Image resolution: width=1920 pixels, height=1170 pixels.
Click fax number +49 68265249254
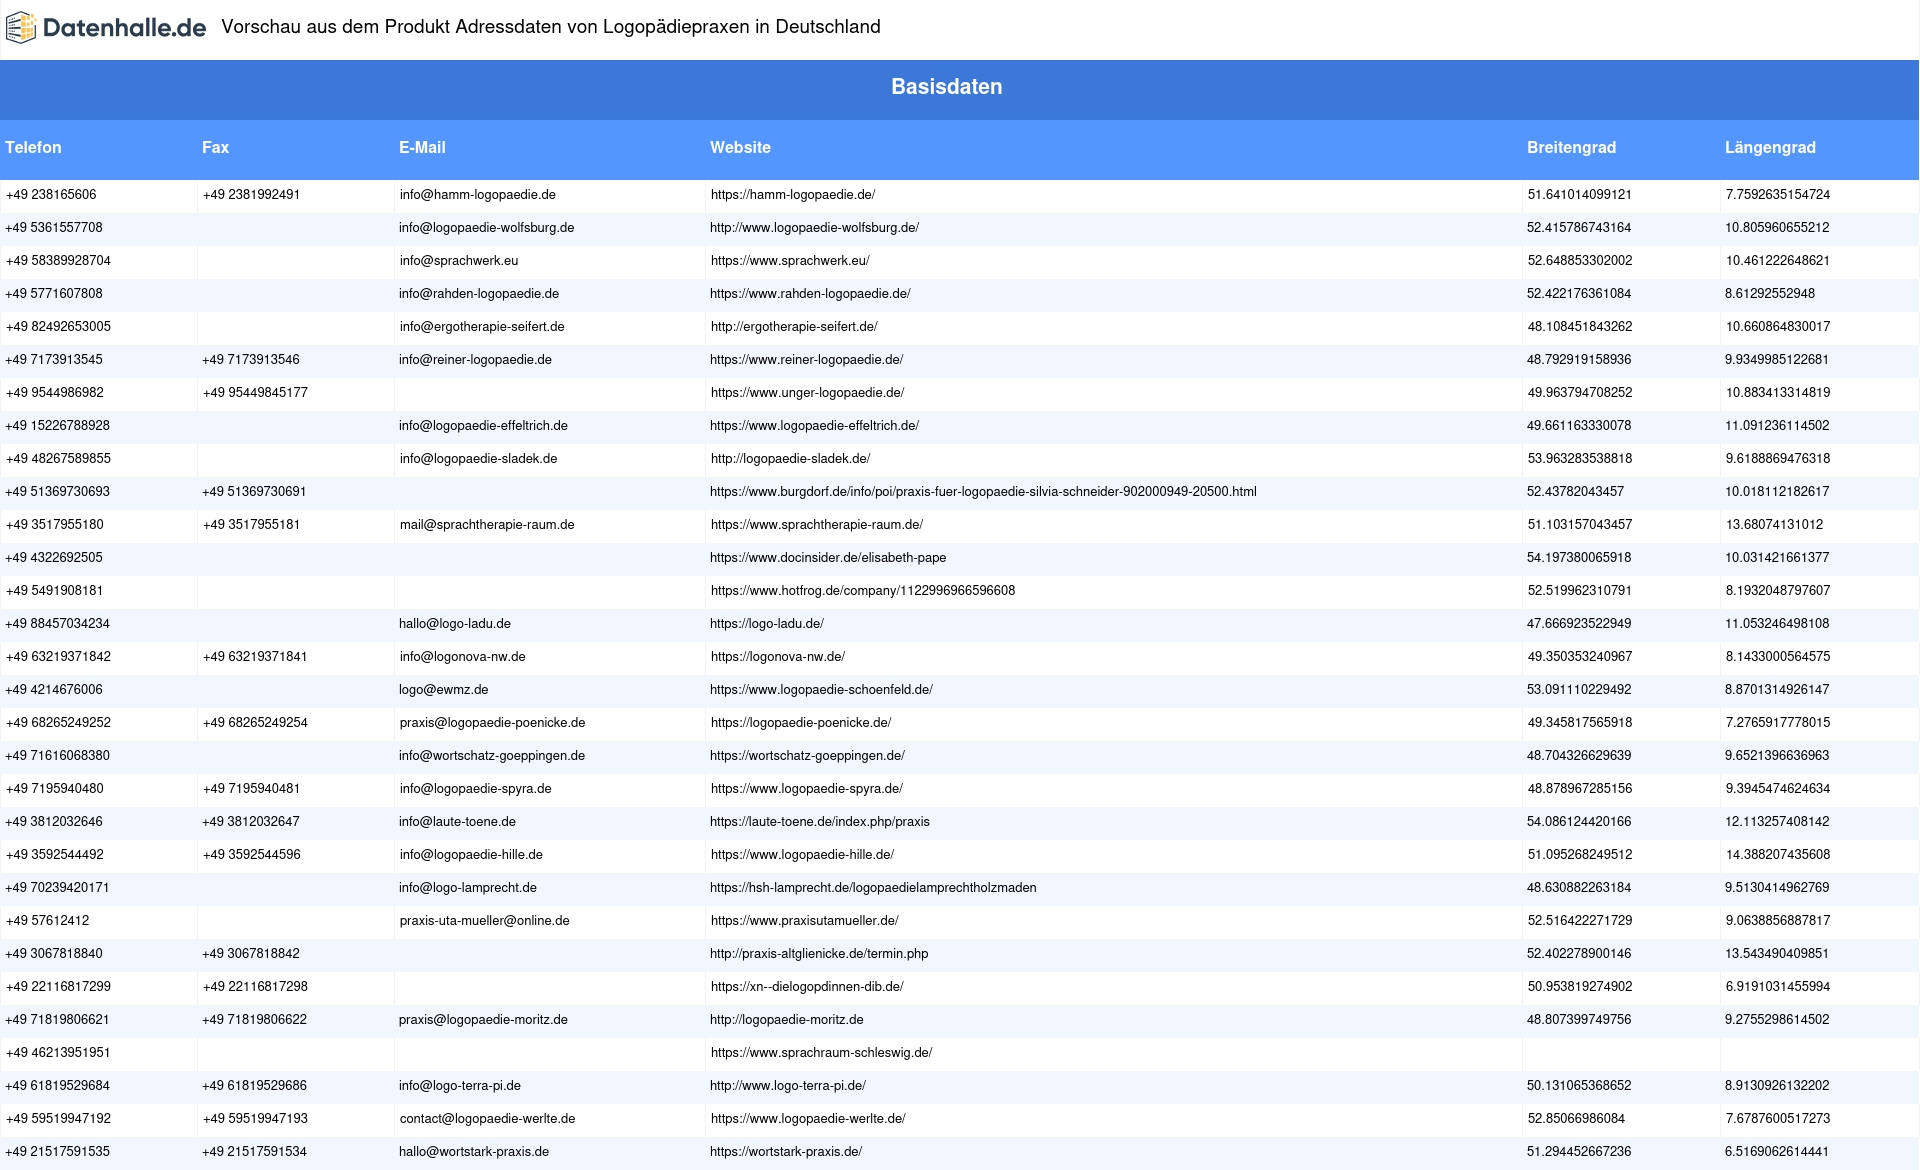pos(254,723)
